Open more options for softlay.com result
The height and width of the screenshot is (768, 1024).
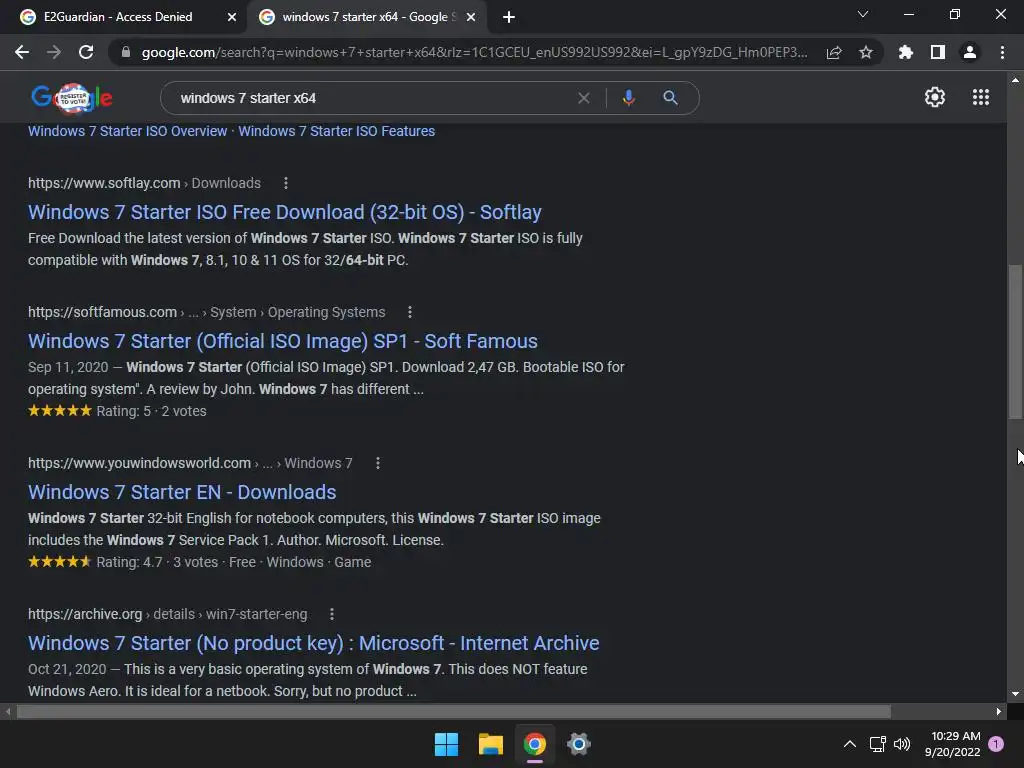tap(285, 184)
